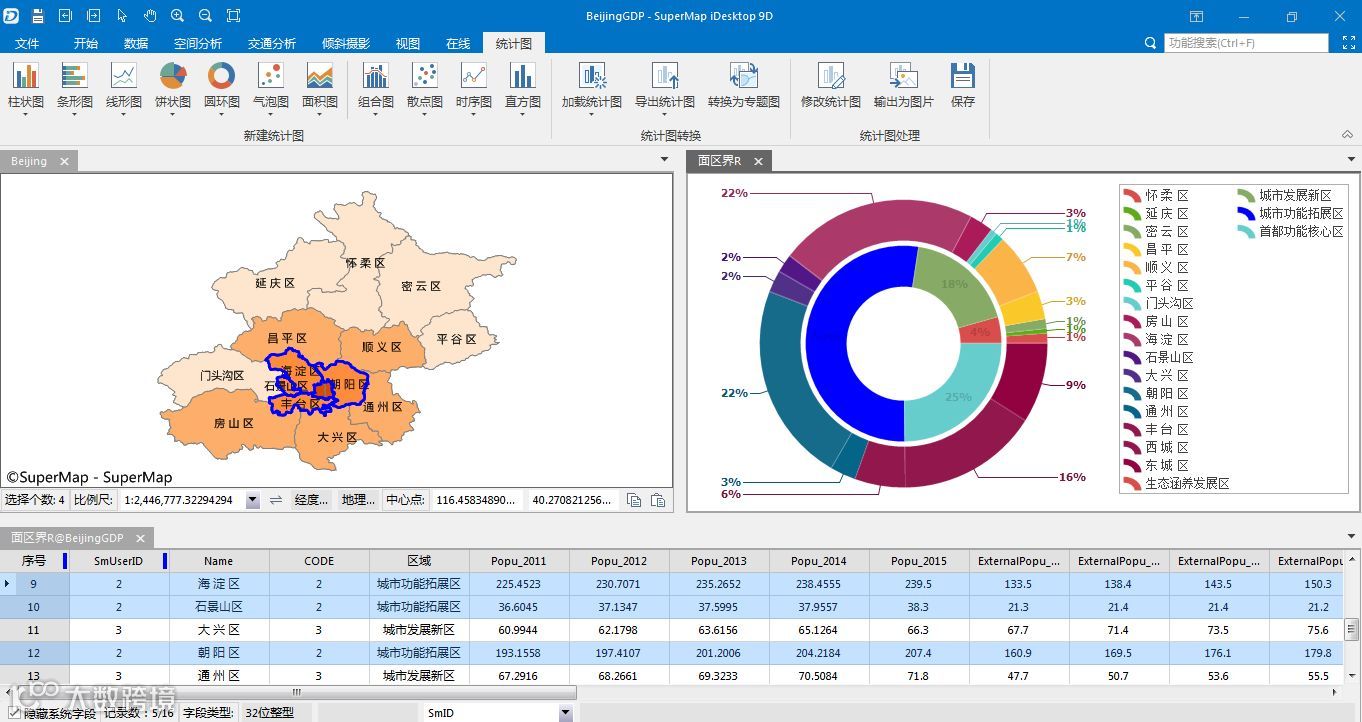
Task: Paste center point coordinates icon
Action: click(658, 500)
